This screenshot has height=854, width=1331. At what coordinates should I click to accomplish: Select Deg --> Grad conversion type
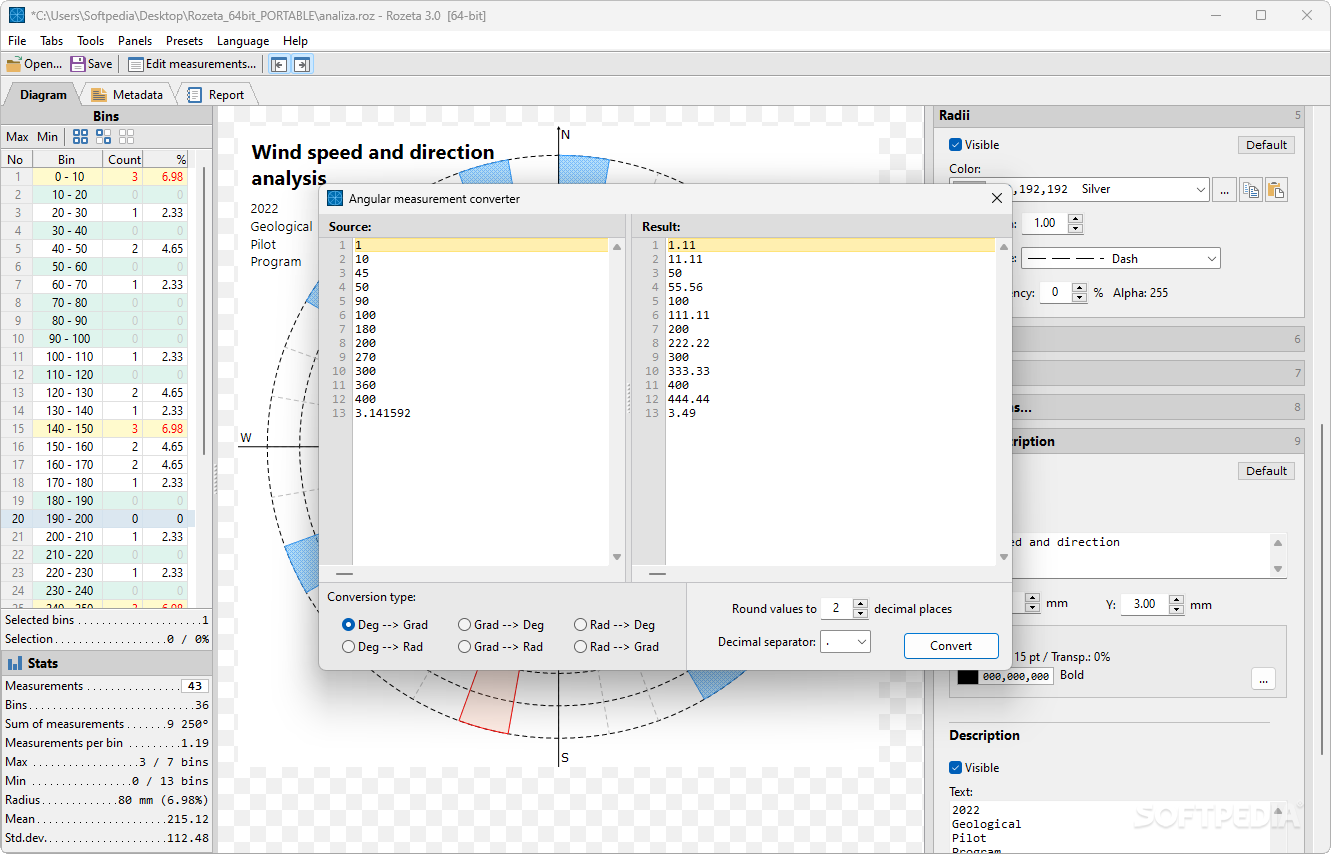[x=385, y=625]
